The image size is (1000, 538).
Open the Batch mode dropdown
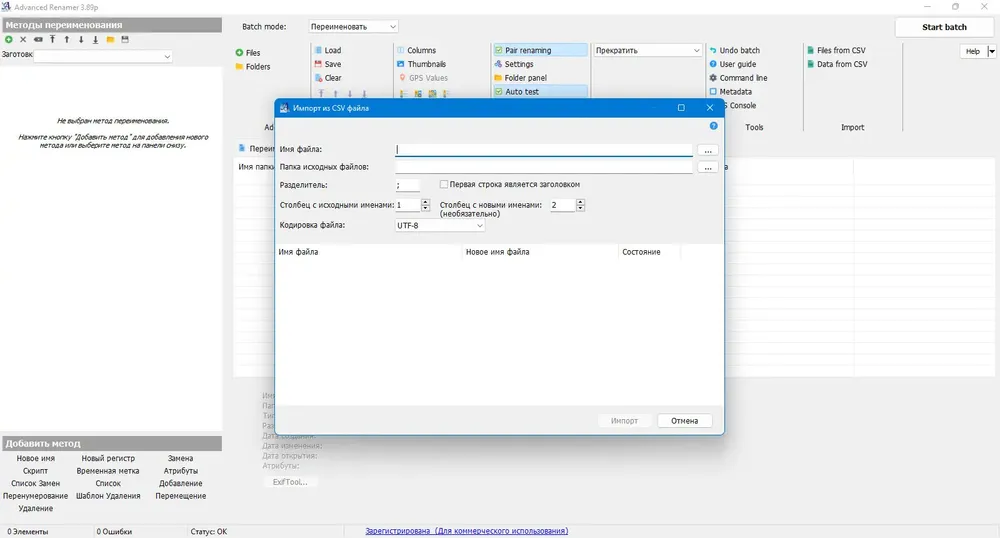(x=353, y=27)
